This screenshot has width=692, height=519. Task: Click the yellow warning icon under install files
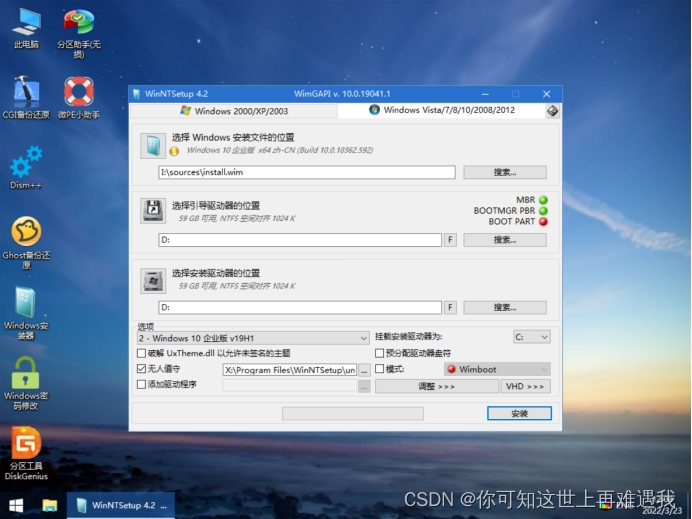tap(174, 151)
